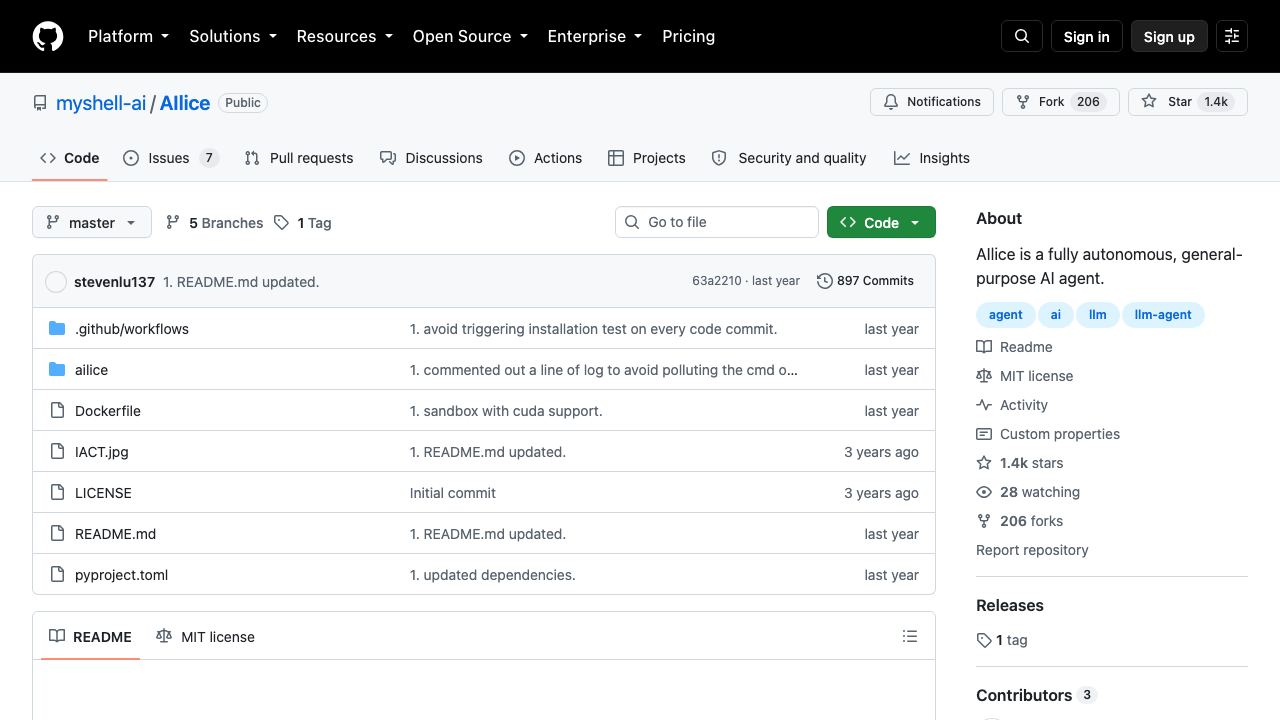Screen dimensions: 1280x720
Task: Star the Allice repository
Action: click(1188, 102)
